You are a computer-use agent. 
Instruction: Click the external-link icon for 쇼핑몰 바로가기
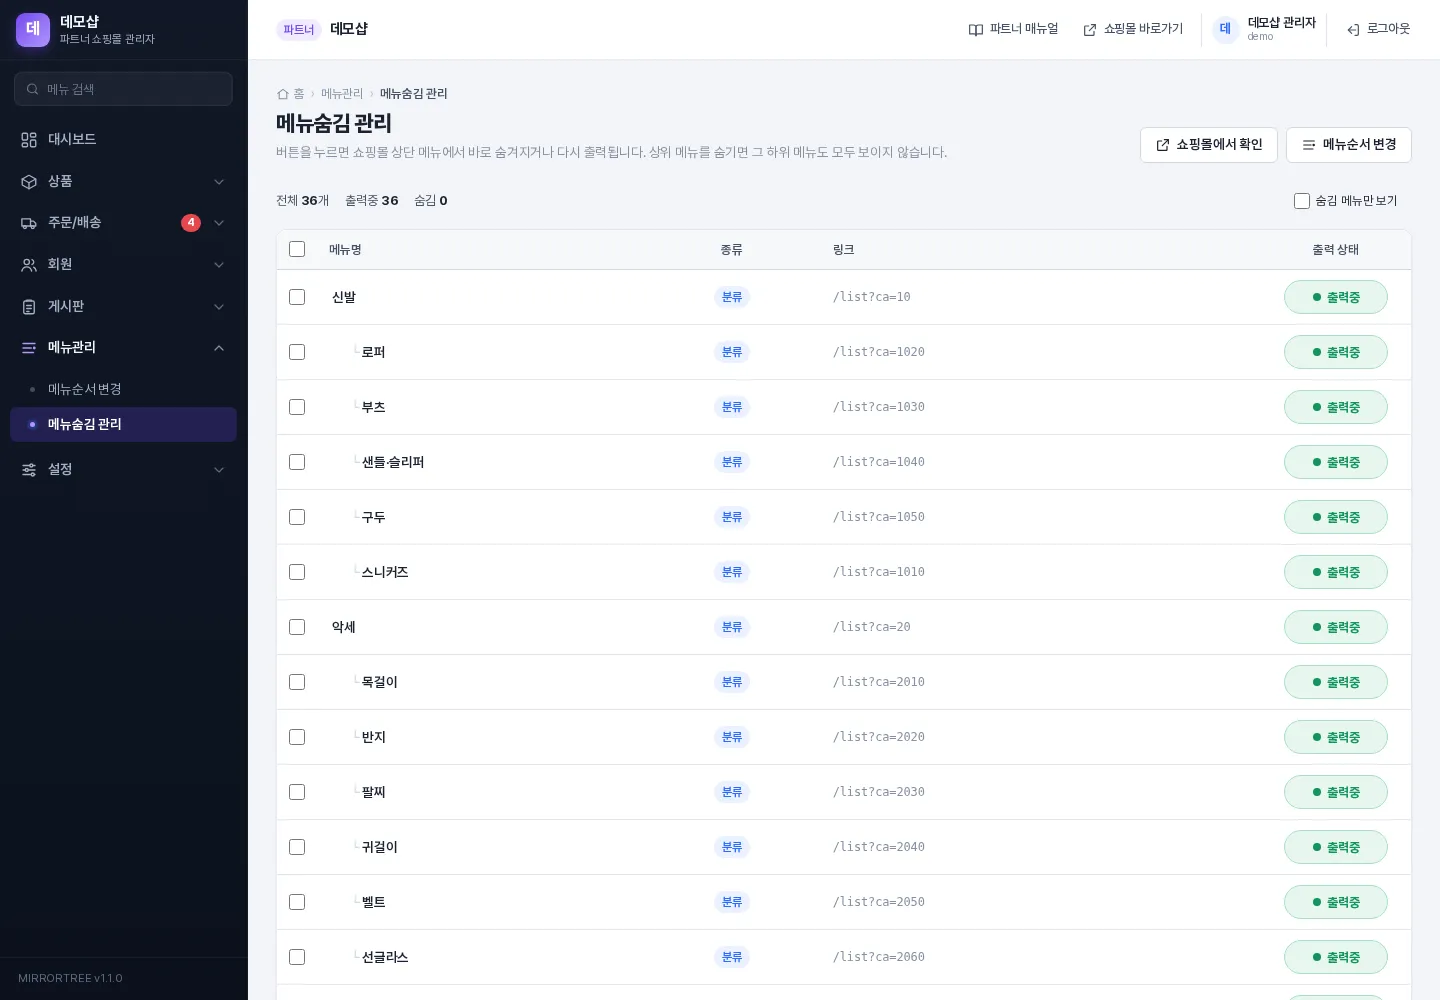1090,30
